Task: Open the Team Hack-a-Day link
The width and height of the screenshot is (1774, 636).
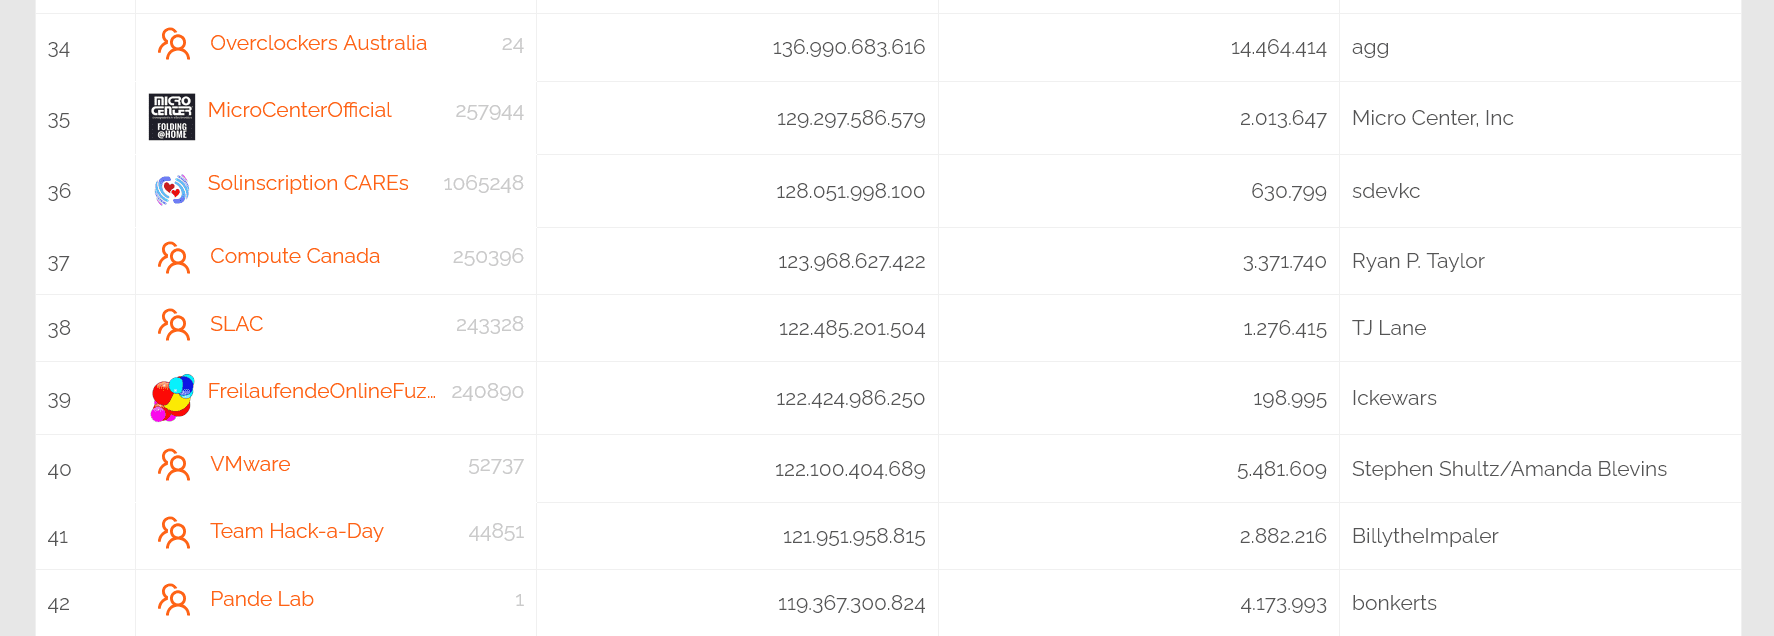Action: click(x=297, y=531)
